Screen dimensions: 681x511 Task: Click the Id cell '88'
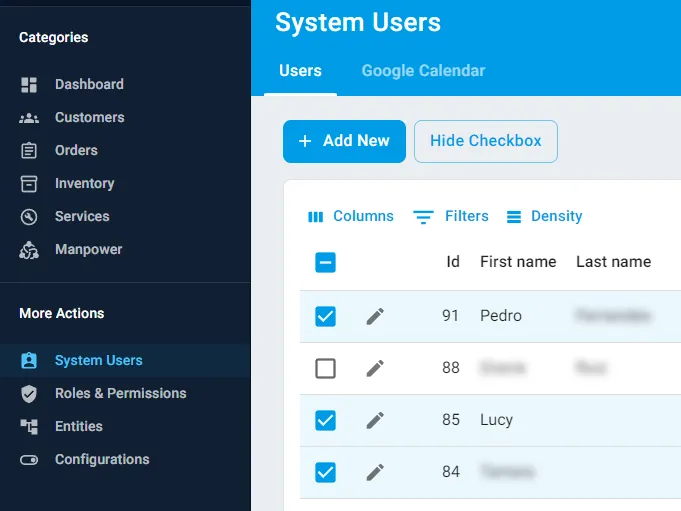point(451,368)
